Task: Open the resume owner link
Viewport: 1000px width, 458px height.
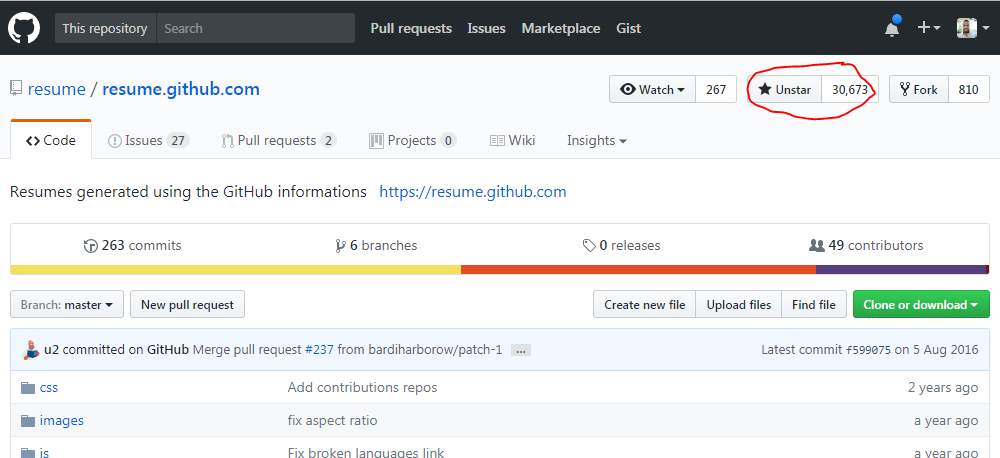Action: click(x=57, y=89)
